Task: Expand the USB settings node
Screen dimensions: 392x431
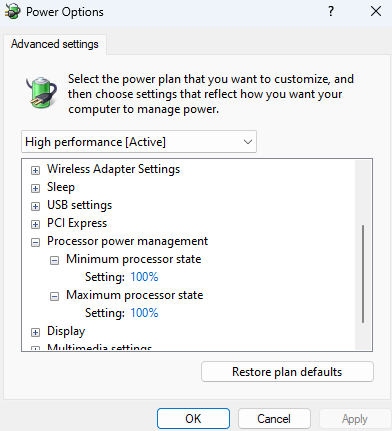Action: click(35, 206)
